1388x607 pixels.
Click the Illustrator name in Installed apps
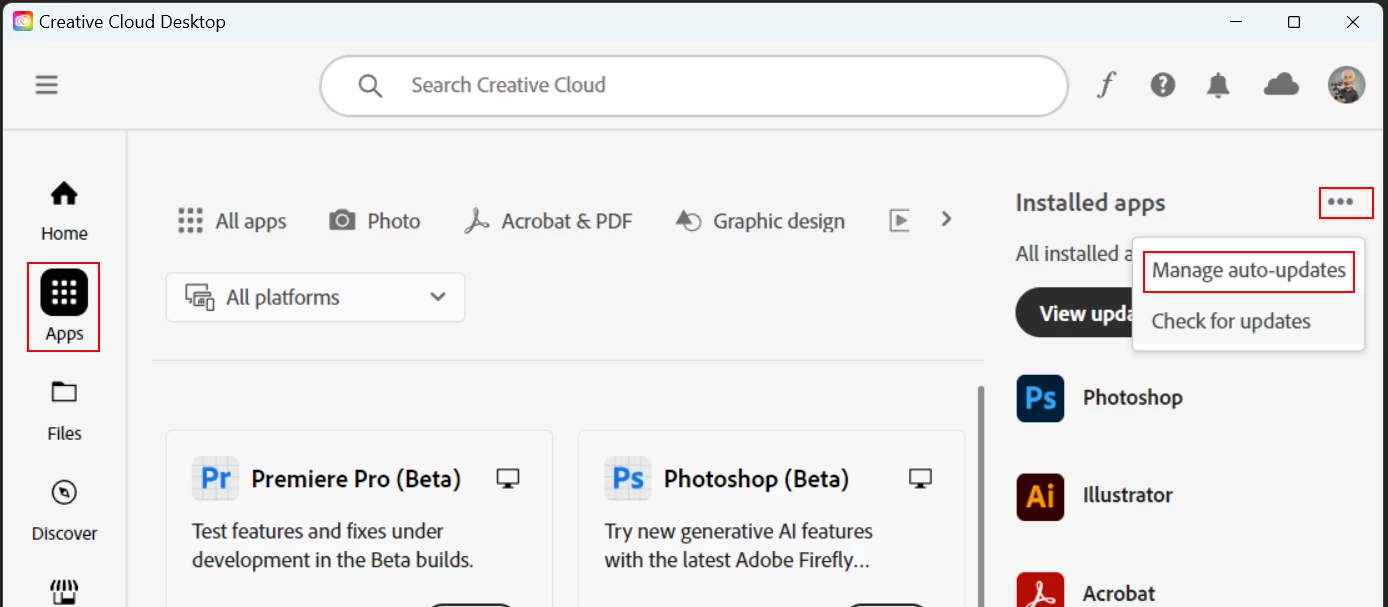1127,495
